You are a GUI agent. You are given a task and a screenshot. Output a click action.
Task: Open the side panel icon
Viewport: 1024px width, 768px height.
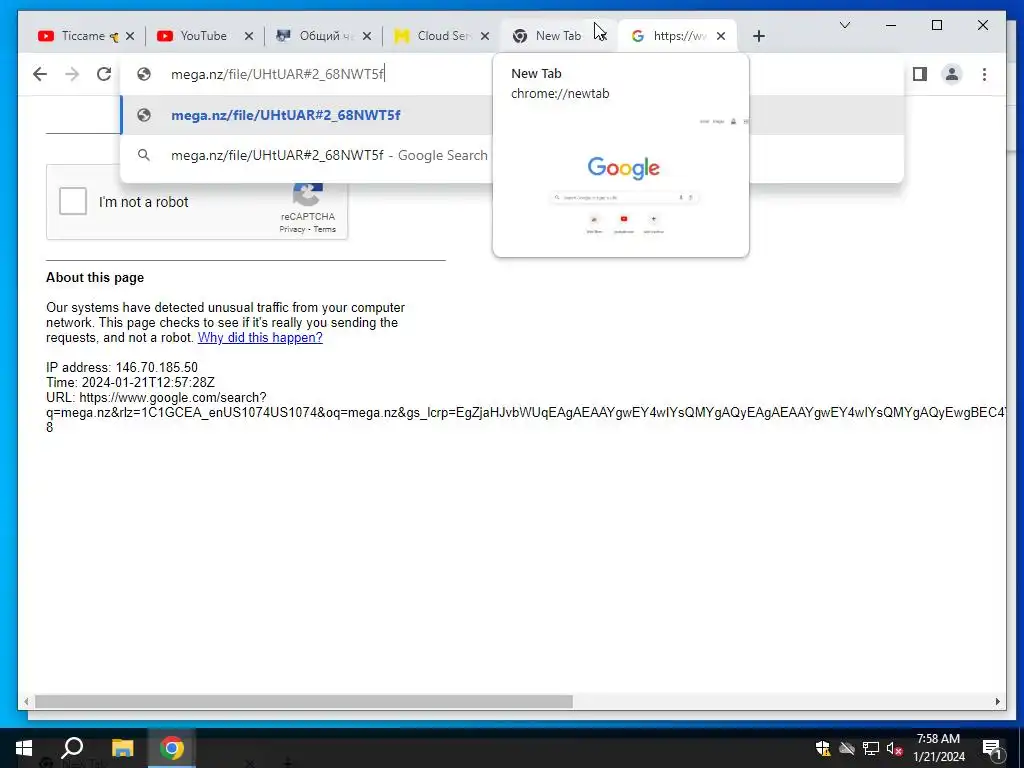tap(920, 74)
